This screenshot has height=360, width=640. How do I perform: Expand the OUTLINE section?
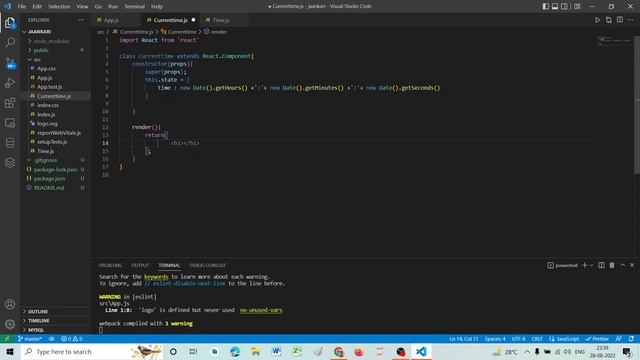click(38, 311)
